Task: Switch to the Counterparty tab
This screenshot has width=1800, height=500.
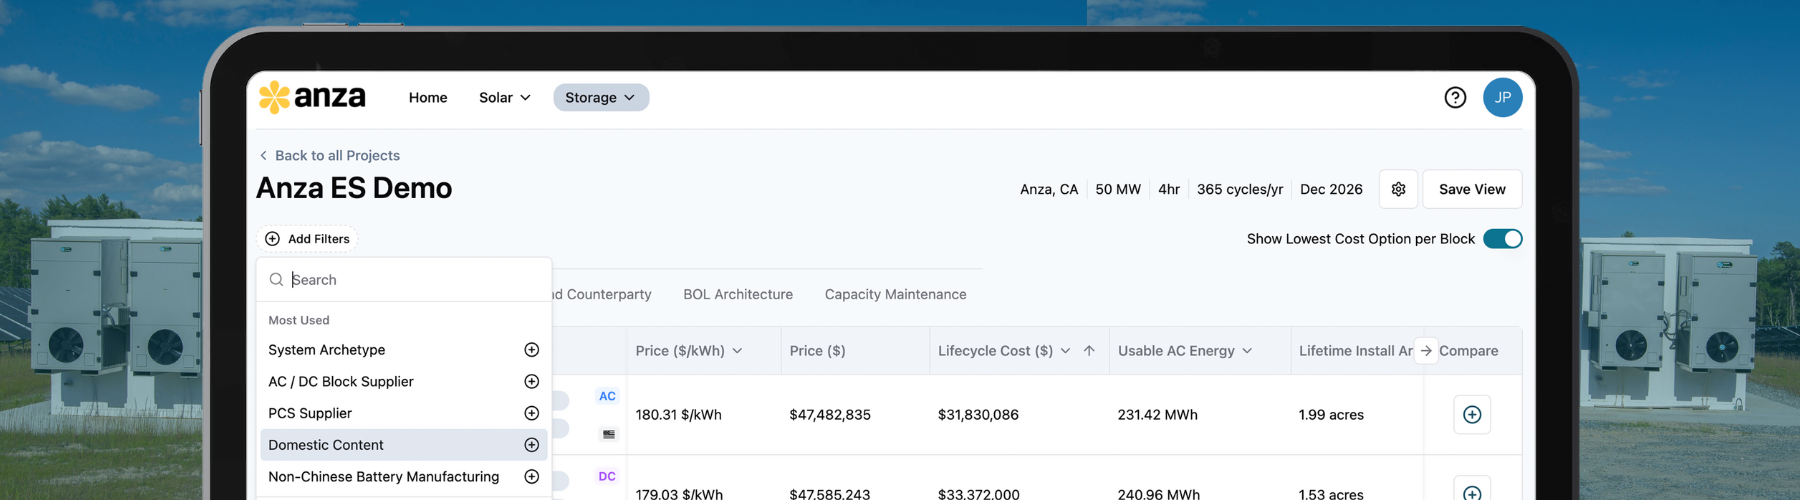Action: click(603, 294)
